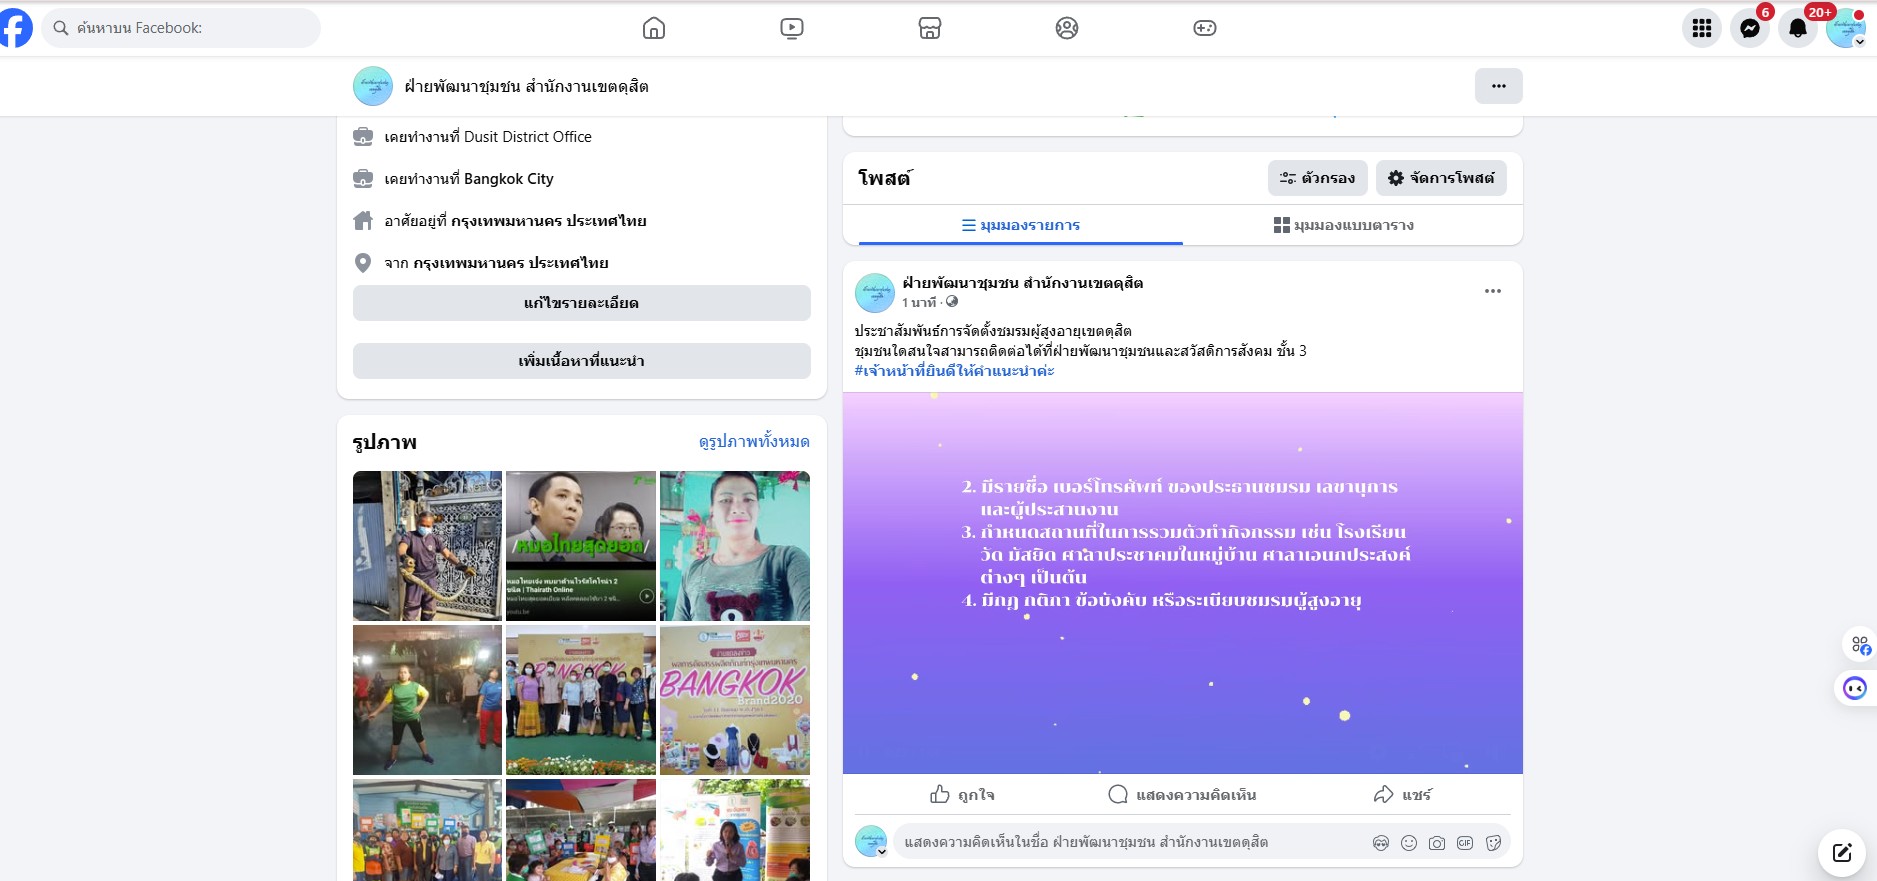Switch to มุมมองแบบตาราง grid view tab
1877x881 pixels.
(1344, 225)
